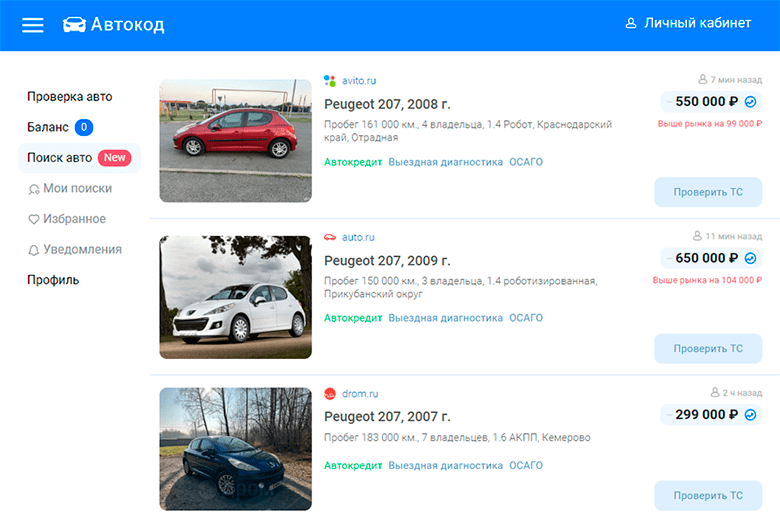The width and height of the screenshot is (780, 527).
Task: Click the search icon beside Мои поиски
Action: click(x=33, y=190)
